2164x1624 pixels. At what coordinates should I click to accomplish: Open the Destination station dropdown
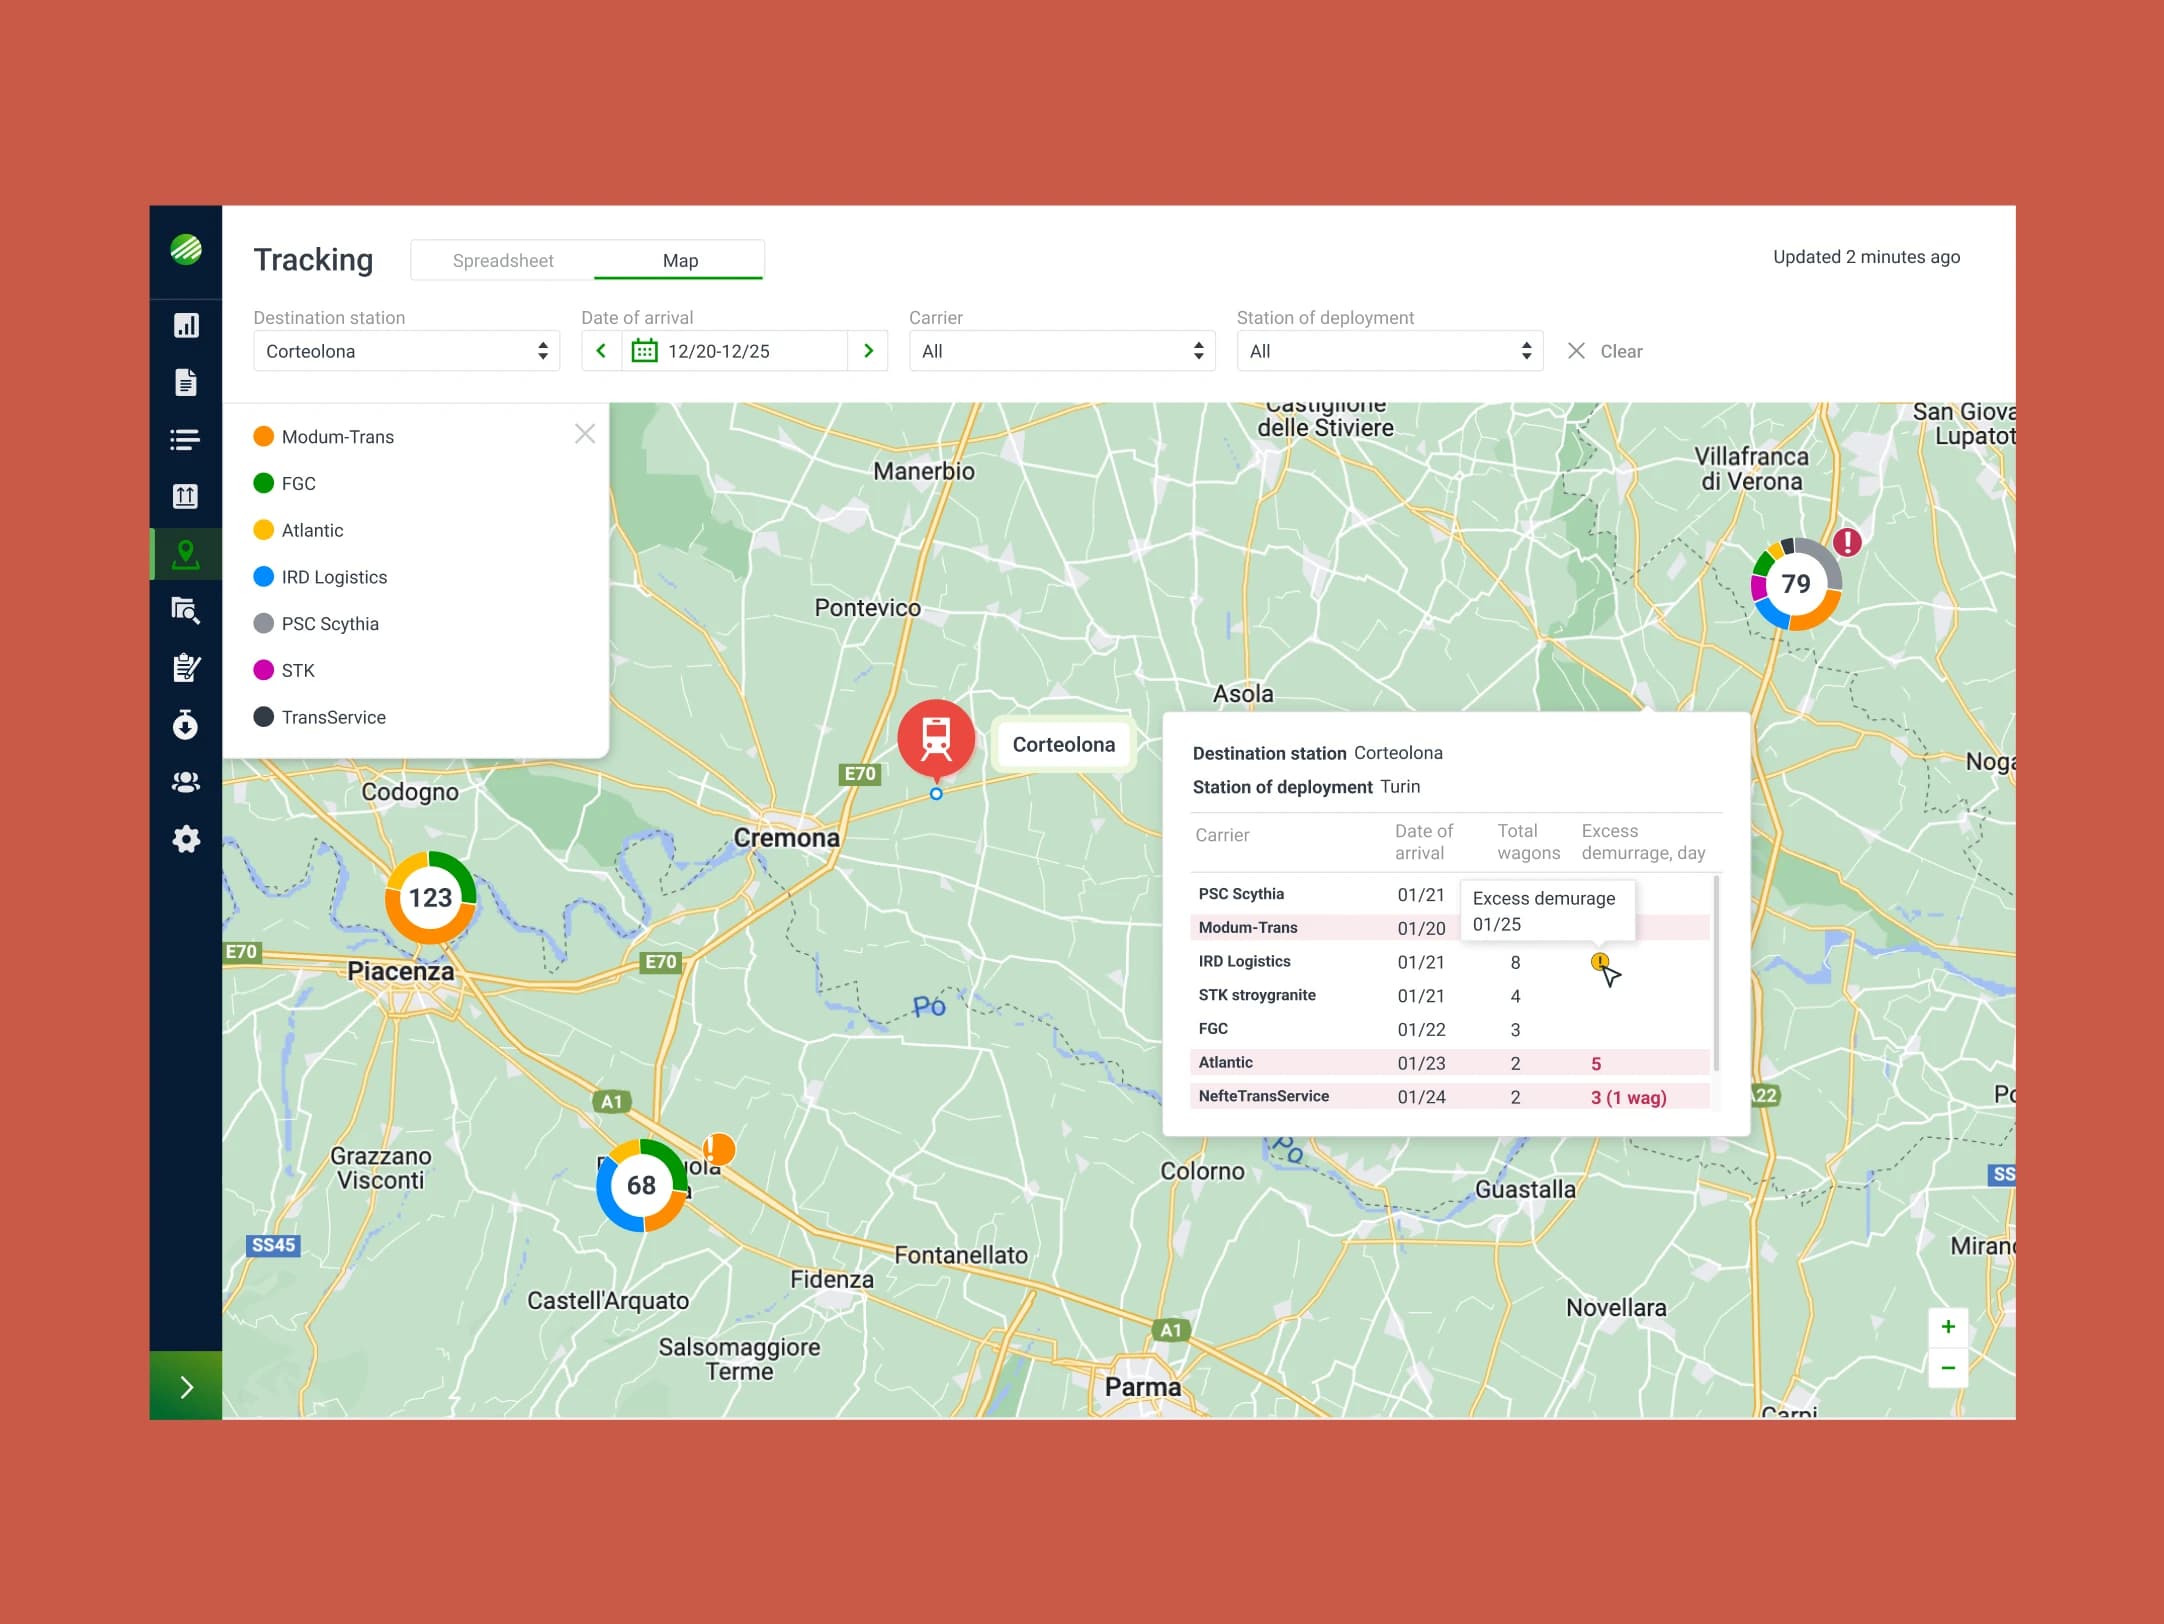pyautogui.click(x=406, y=351)
